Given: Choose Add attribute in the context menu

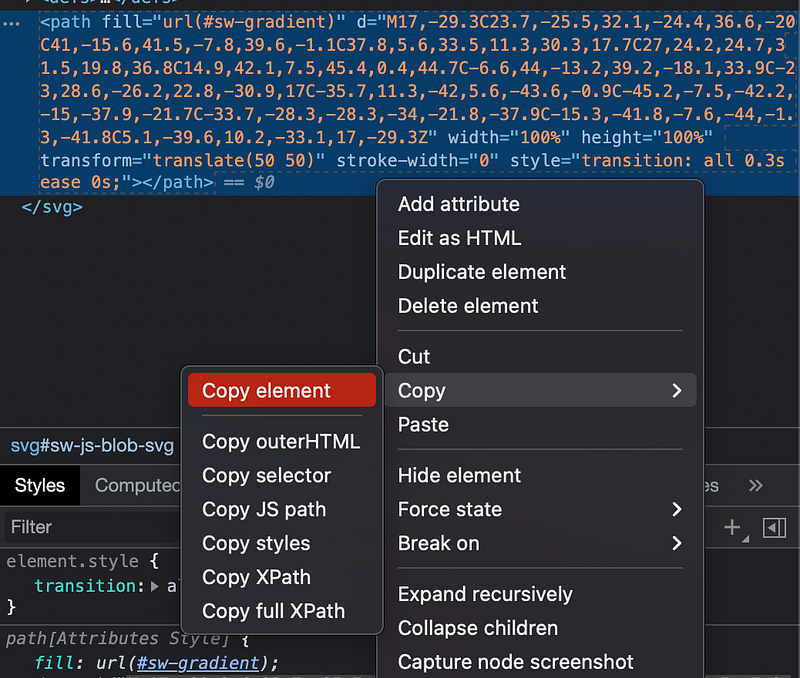Looking at the screenshot, I should tap(540, 204).
